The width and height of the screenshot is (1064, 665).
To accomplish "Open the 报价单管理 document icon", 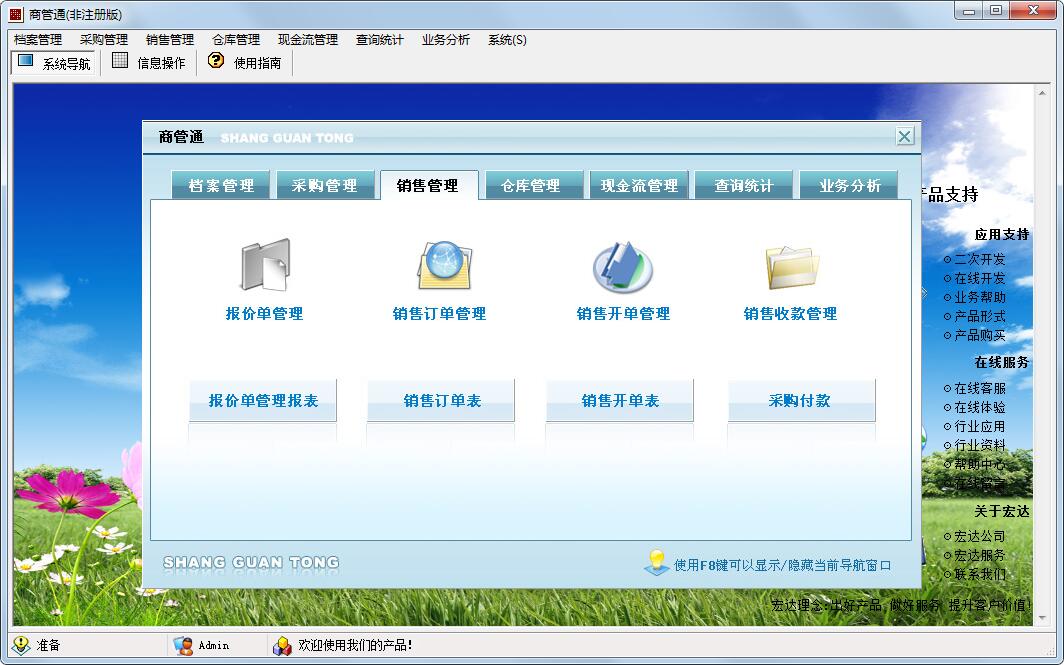I will point(264,266).
